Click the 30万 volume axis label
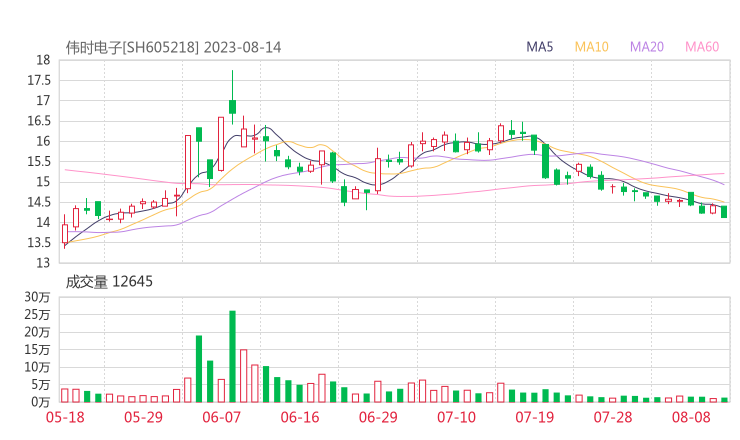 [37, 297]
